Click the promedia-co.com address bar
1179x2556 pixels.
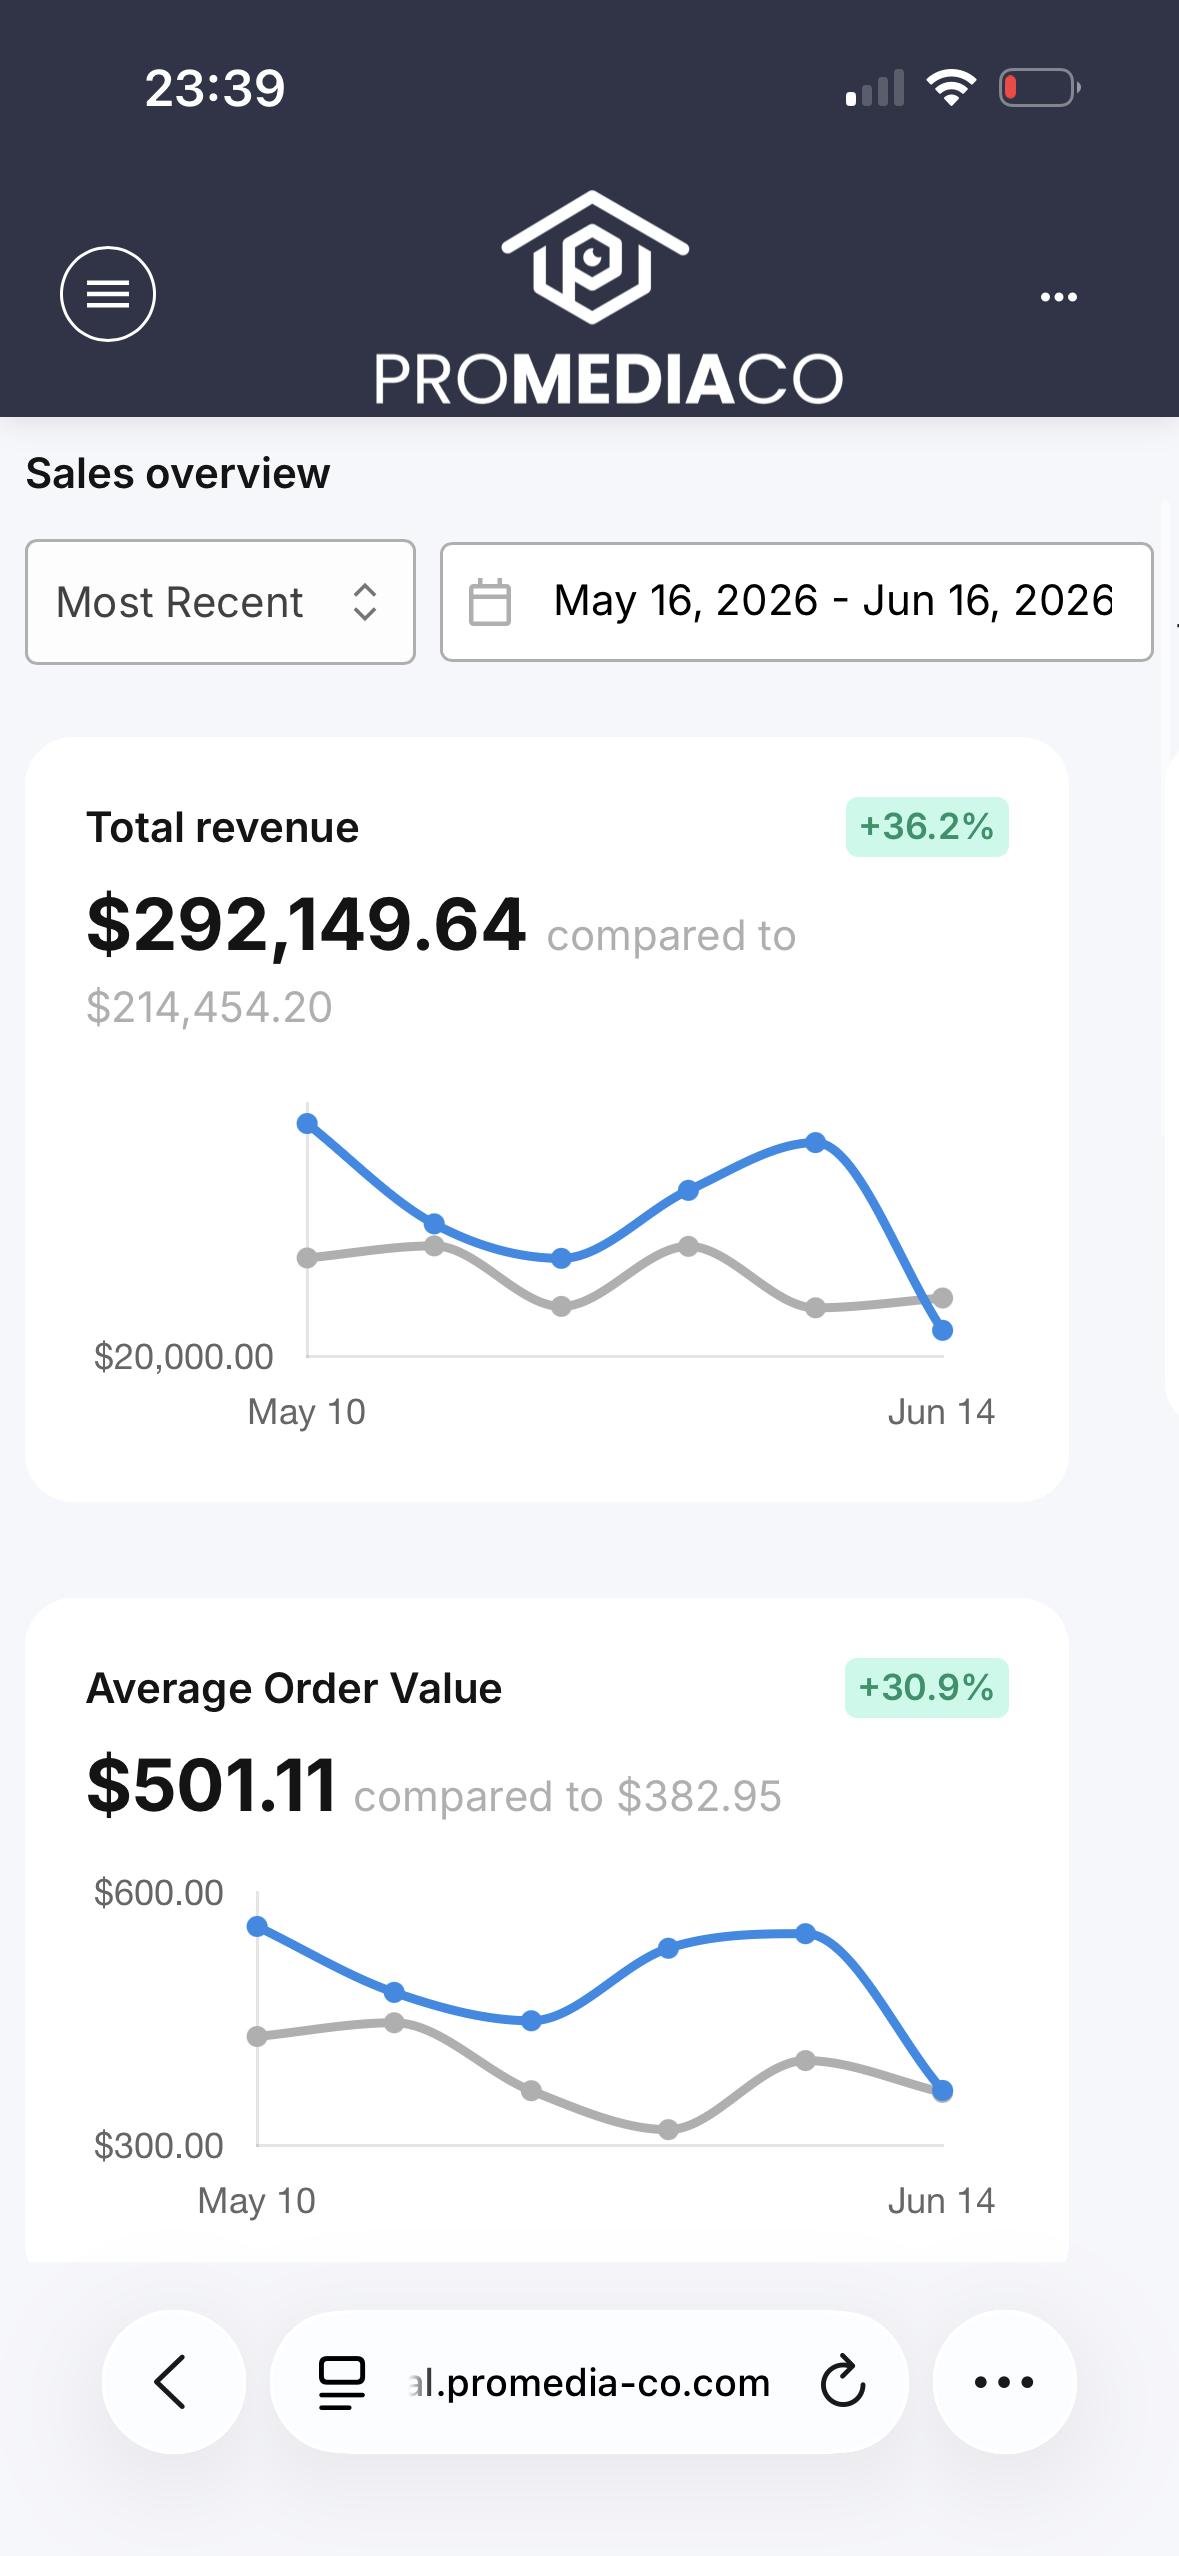coord(589,2383)
